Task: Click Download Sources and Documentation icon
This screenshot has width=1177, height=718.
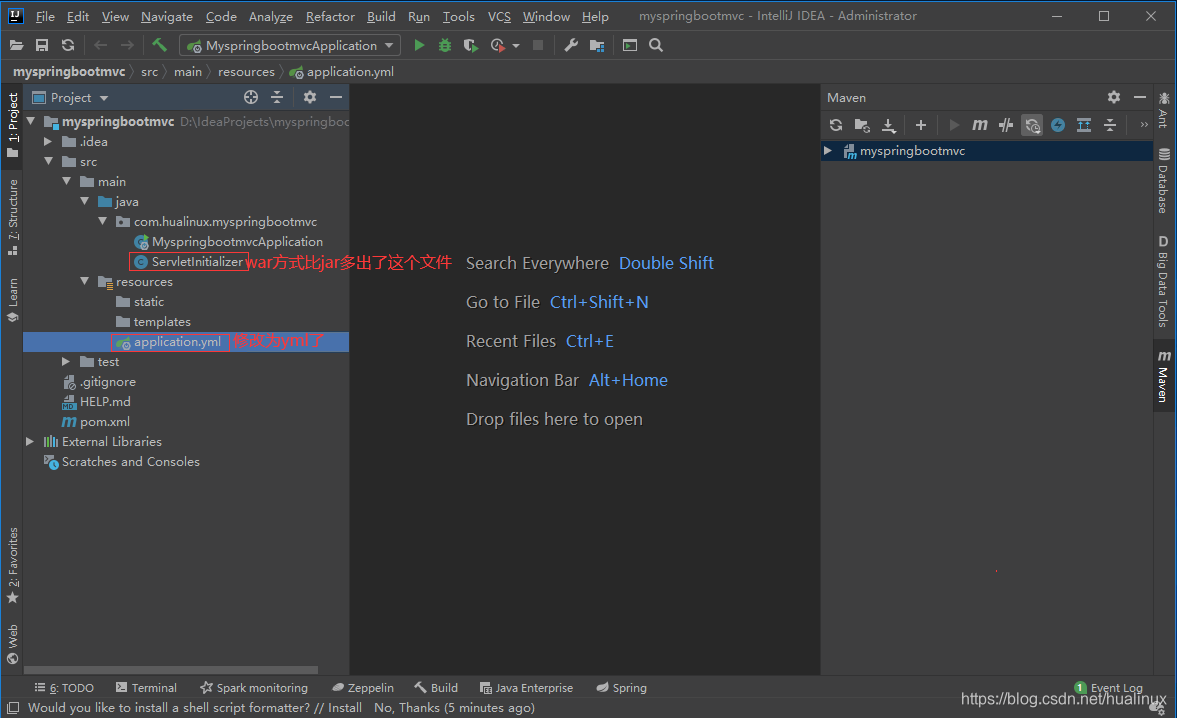Action: [889, 125]
